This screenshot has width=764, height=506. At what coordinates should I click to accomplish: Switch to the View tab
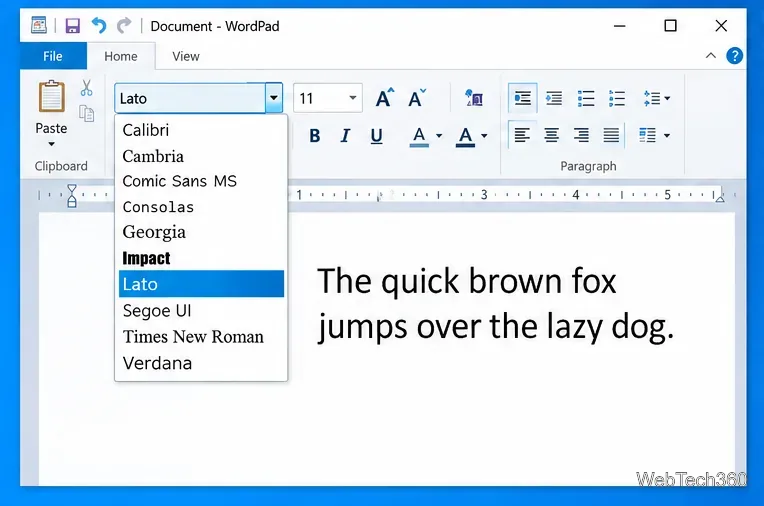tap(186, 56)
